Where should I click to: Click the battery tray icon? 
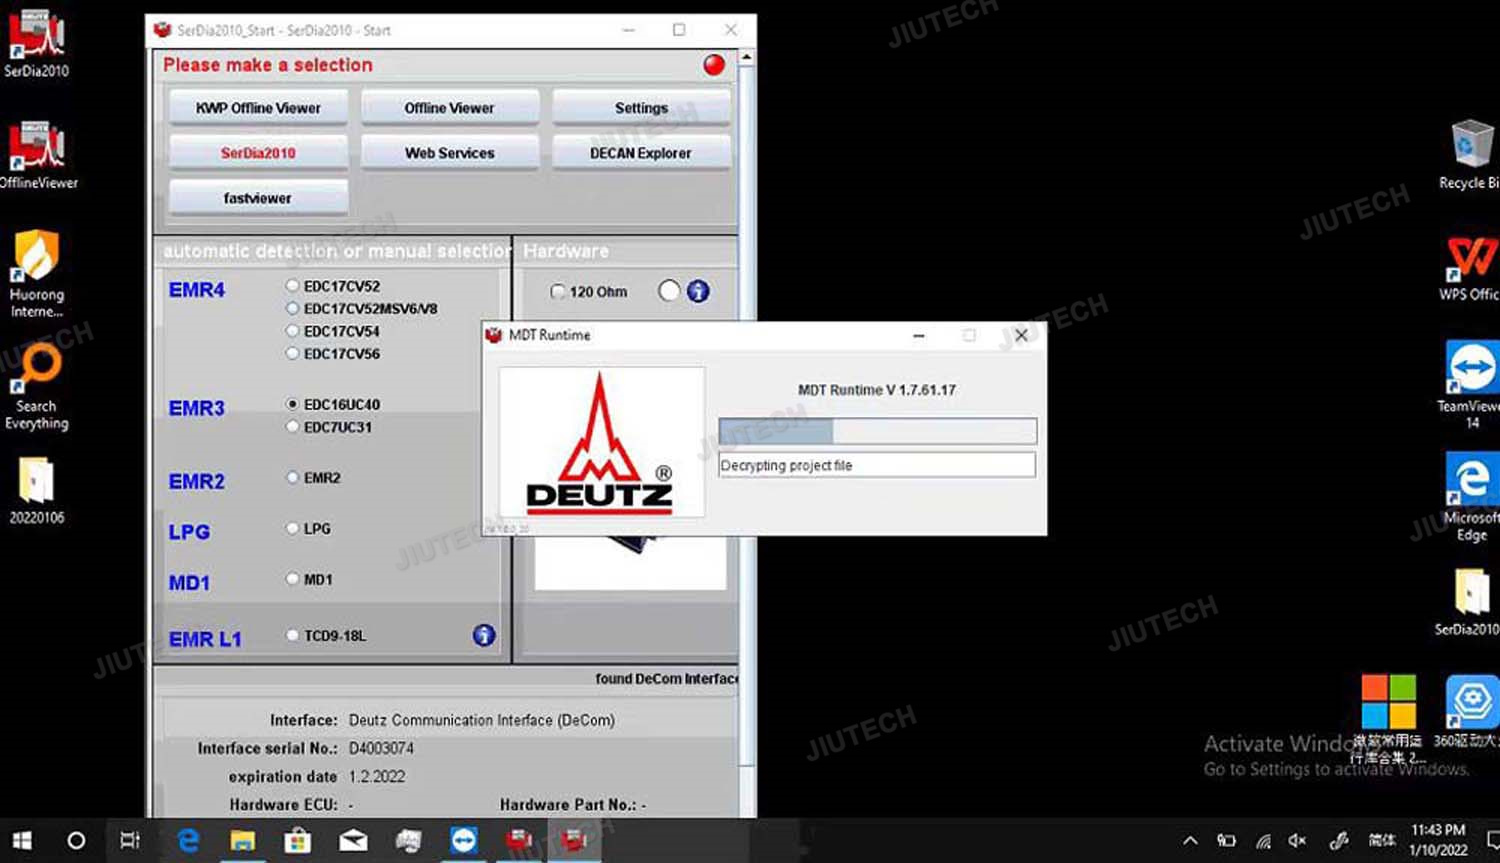coord(1227,841)
